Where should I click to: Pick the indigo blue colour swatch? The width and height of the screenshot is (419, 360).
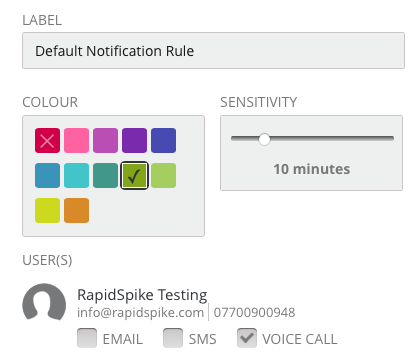pyautogui.click(x=163, y=140)
